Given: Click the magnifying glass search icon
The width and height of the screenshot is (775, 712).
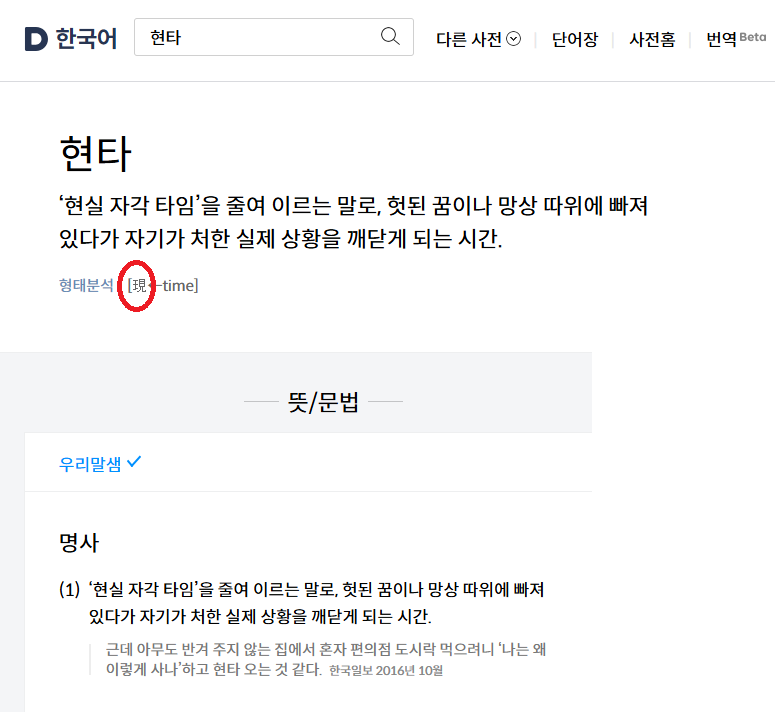Looking at the screenshot, I should tap(390, 37).
